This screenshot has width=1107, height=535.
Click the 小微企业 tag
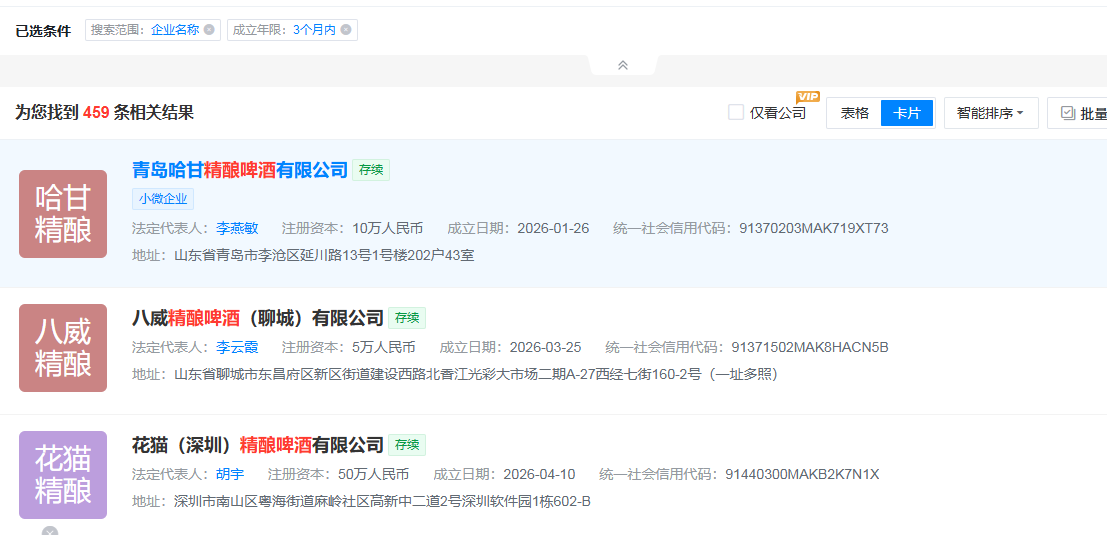tap(163, 199)
